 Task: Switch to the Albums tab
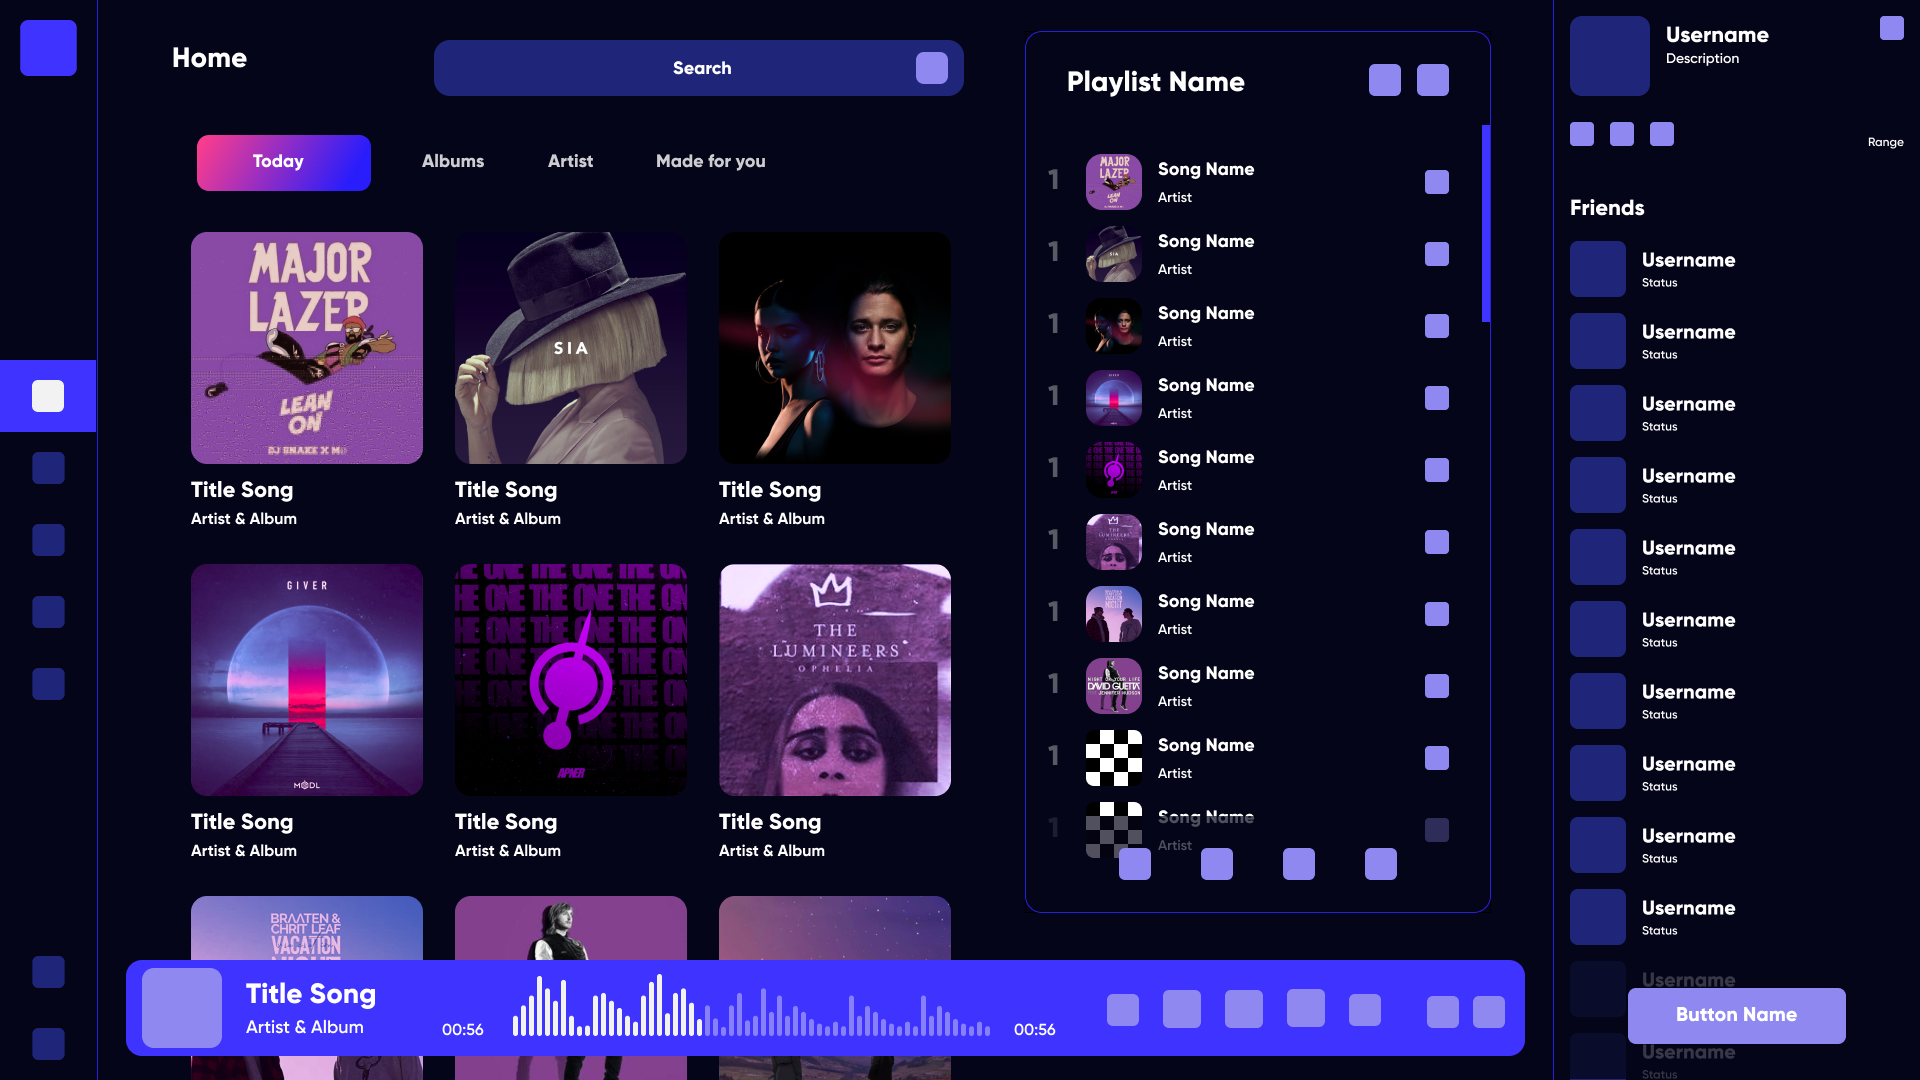click(452, 161)
